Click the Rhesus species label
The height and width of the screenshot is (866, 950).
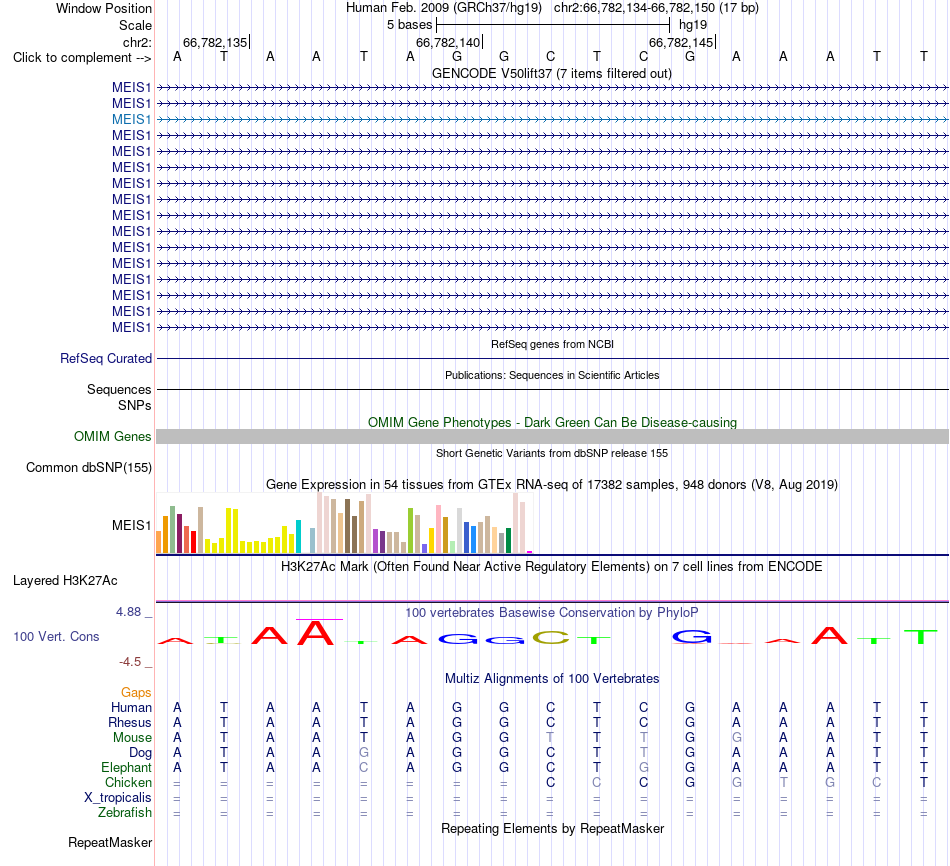click(130, 722)
